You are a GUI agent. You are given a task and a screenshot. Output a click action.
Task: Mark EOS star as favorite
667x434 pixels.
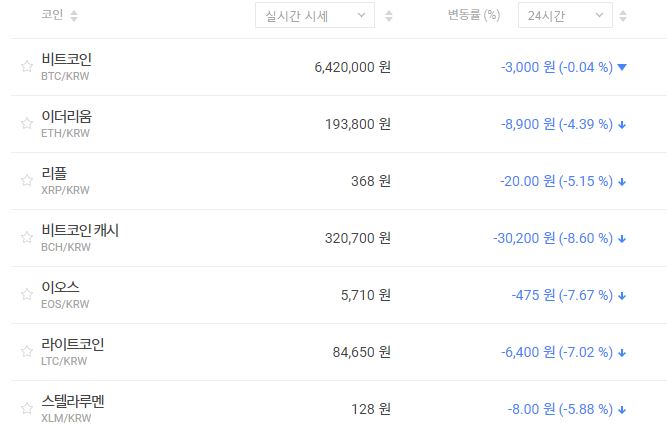pyautogui.click(x=27, y=295)
